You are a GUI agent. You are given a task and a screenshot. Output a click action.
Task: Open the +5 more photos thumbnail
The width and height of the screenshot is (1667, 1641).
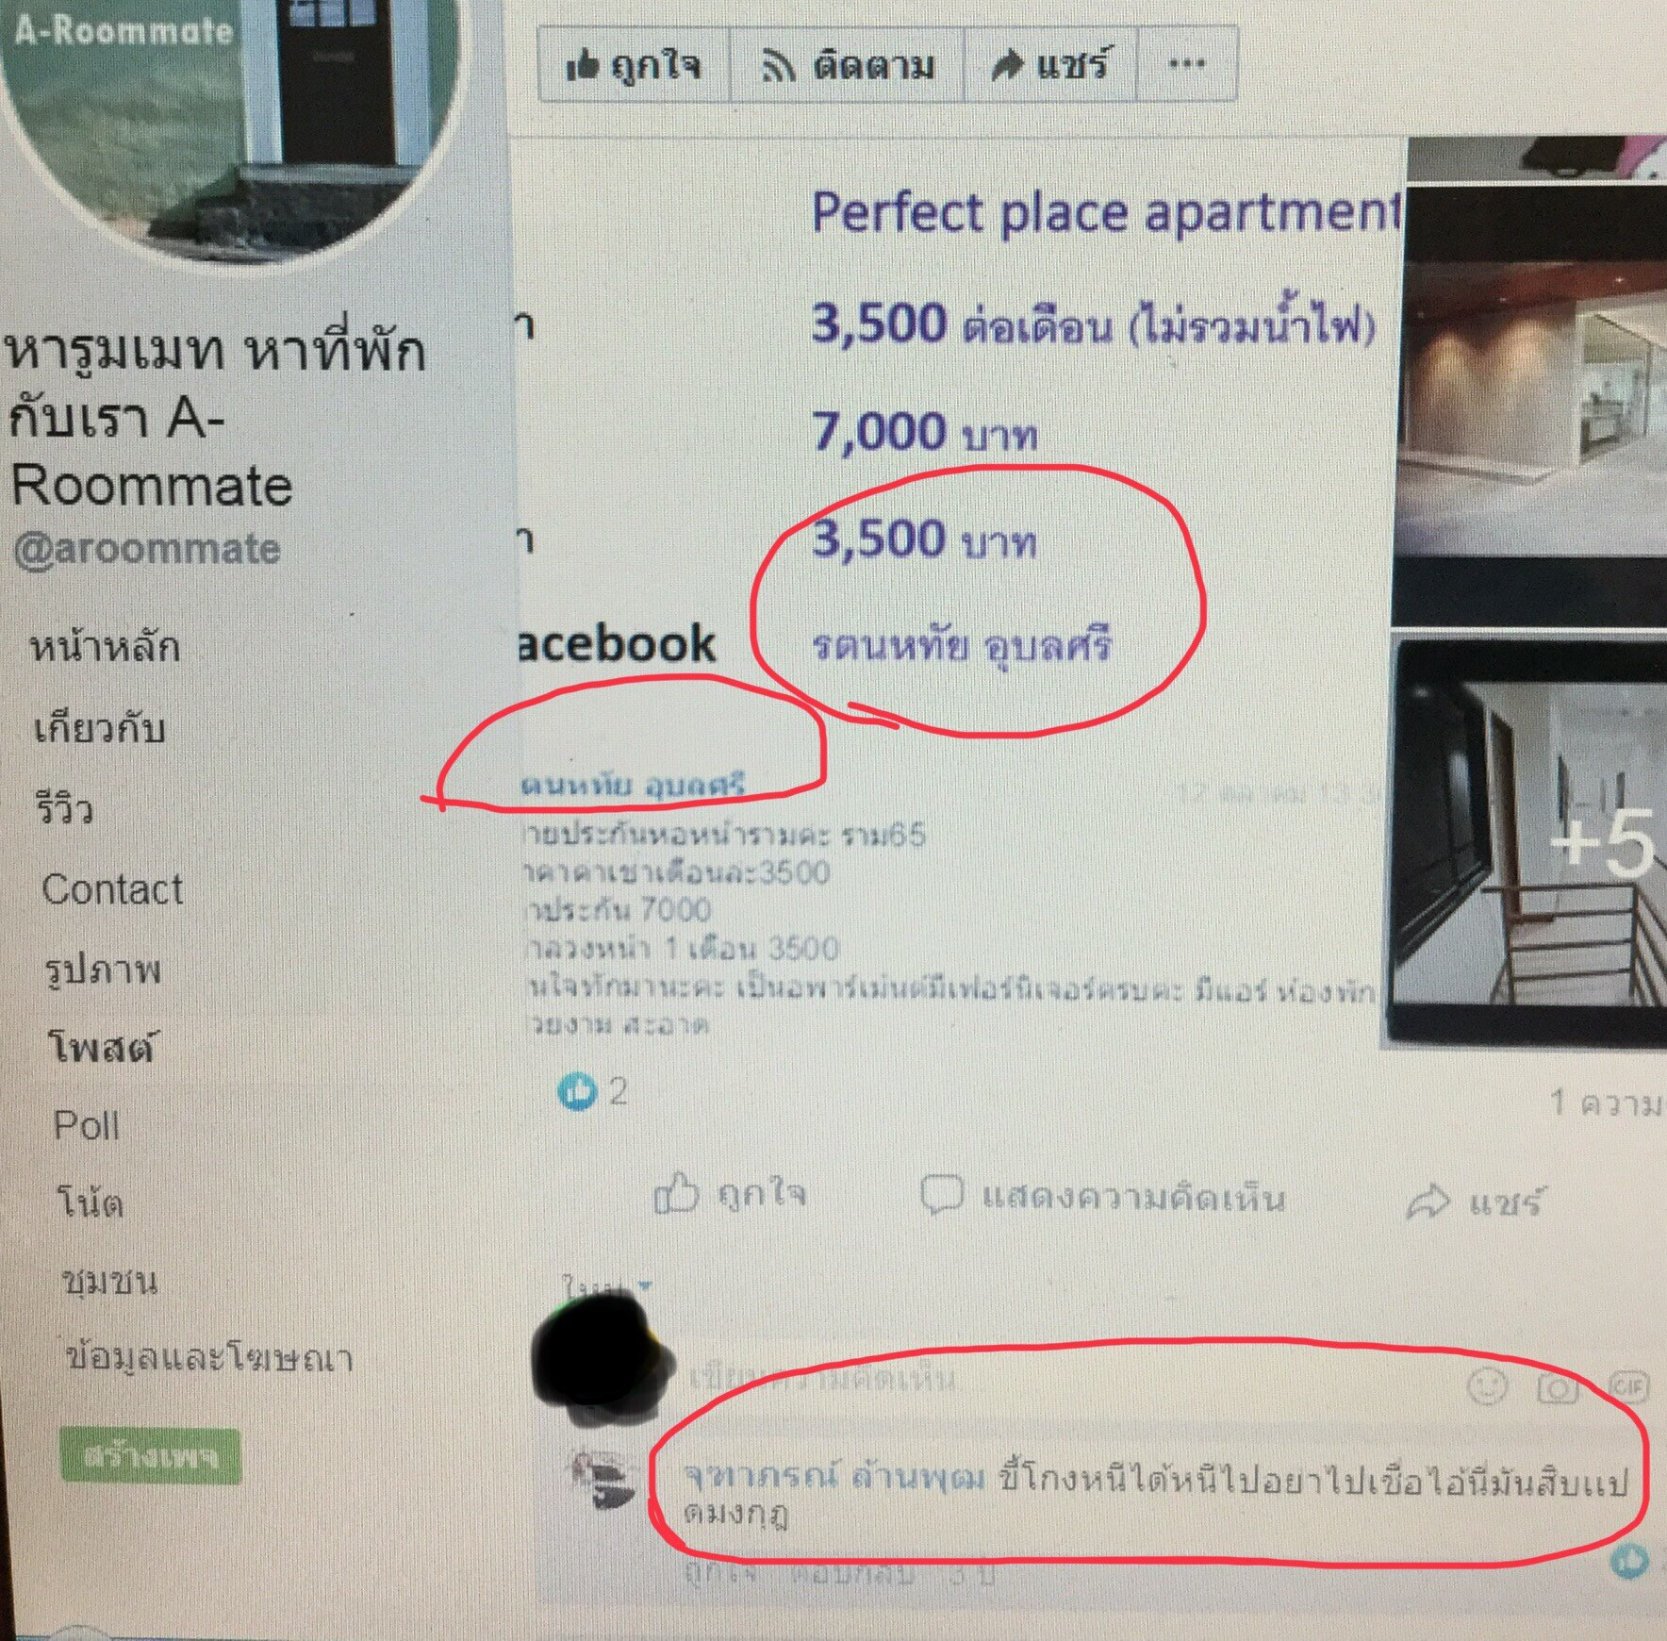pos(1528,842)
